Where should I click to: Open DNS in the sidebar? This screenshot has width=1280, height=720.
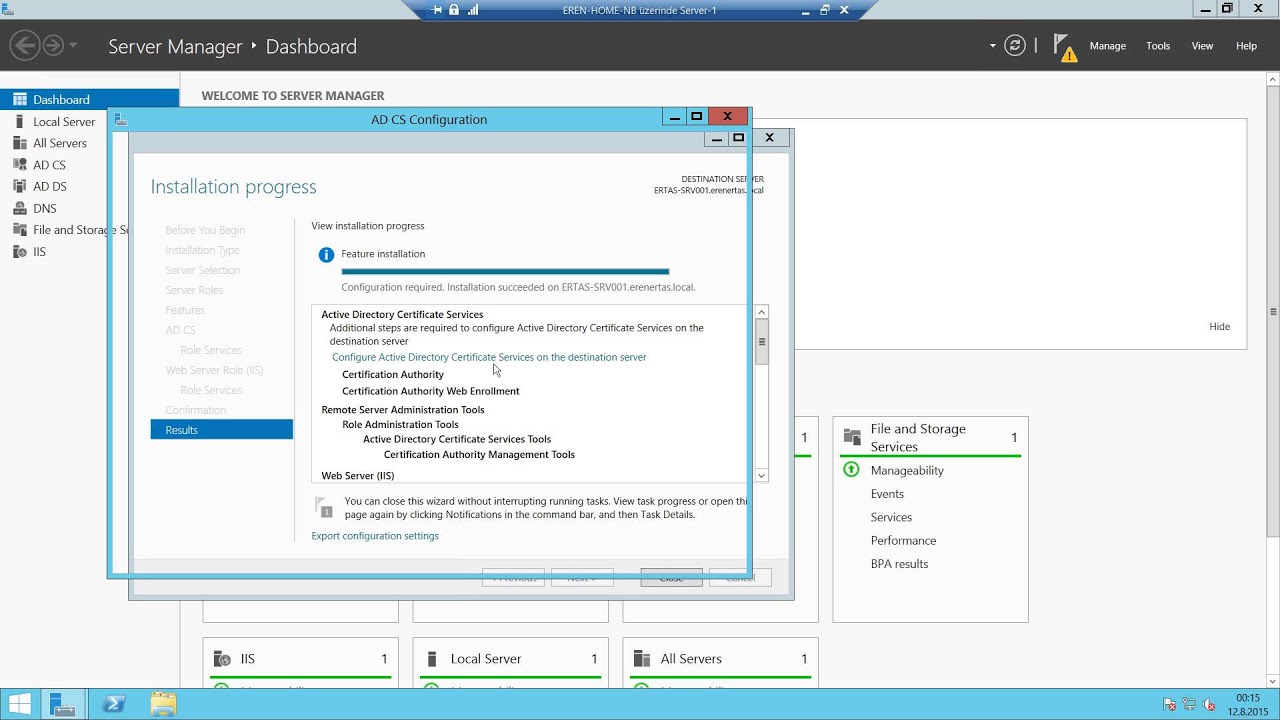45,208
